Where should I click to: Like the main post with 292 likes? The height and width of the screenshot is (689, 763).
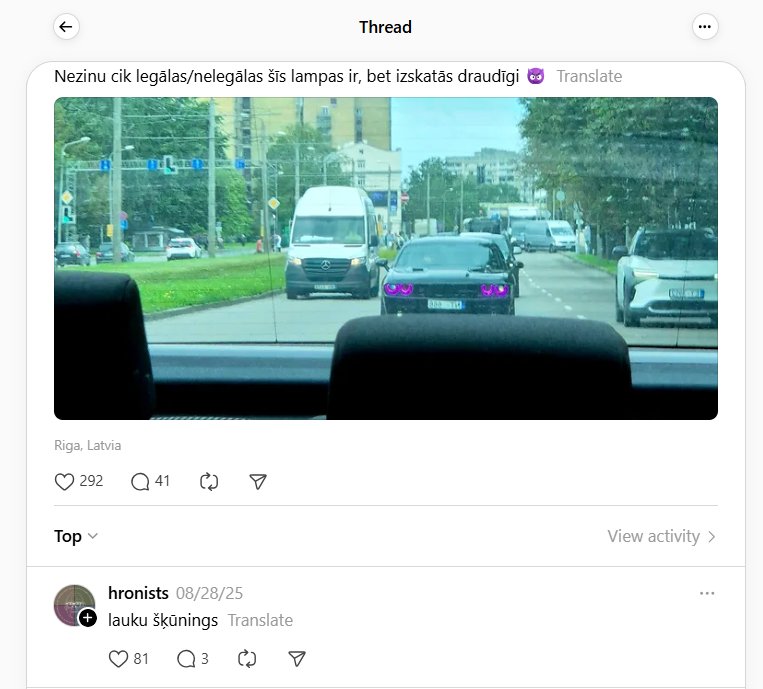click(64, 482)
